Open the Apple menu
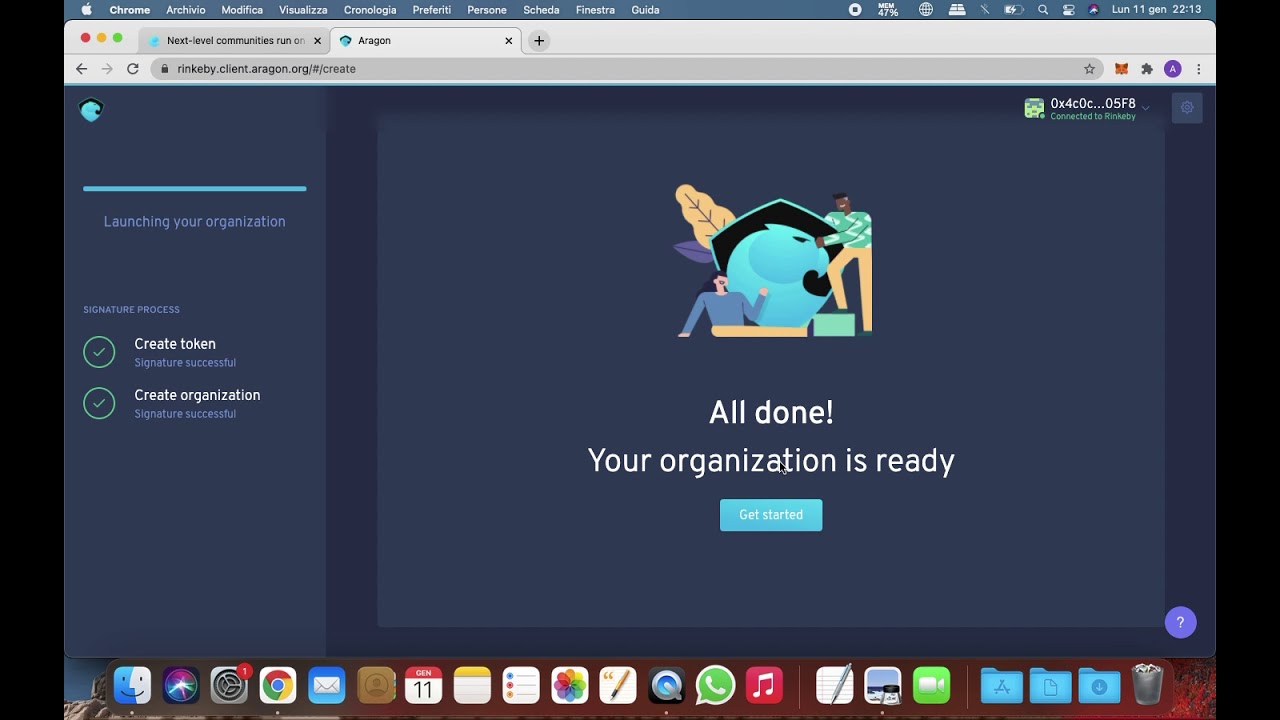The image size is (1280, 720). [x=86, y=10]
